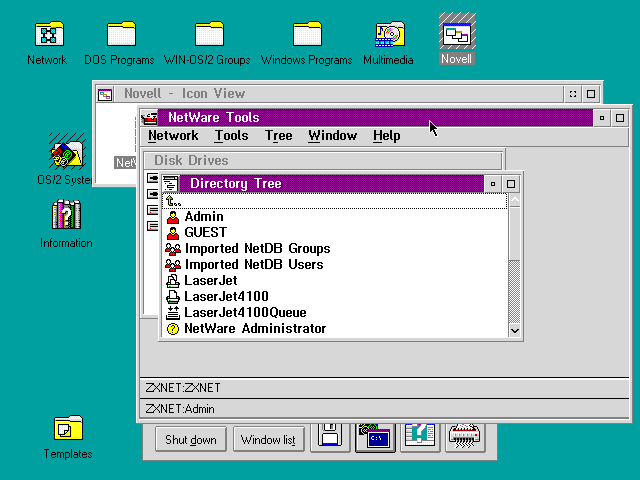Image resolution: width=640 pixels, height=480 pixels.
Task: Open the OS/2 System folder icon
Action: (x=67, y=152)
